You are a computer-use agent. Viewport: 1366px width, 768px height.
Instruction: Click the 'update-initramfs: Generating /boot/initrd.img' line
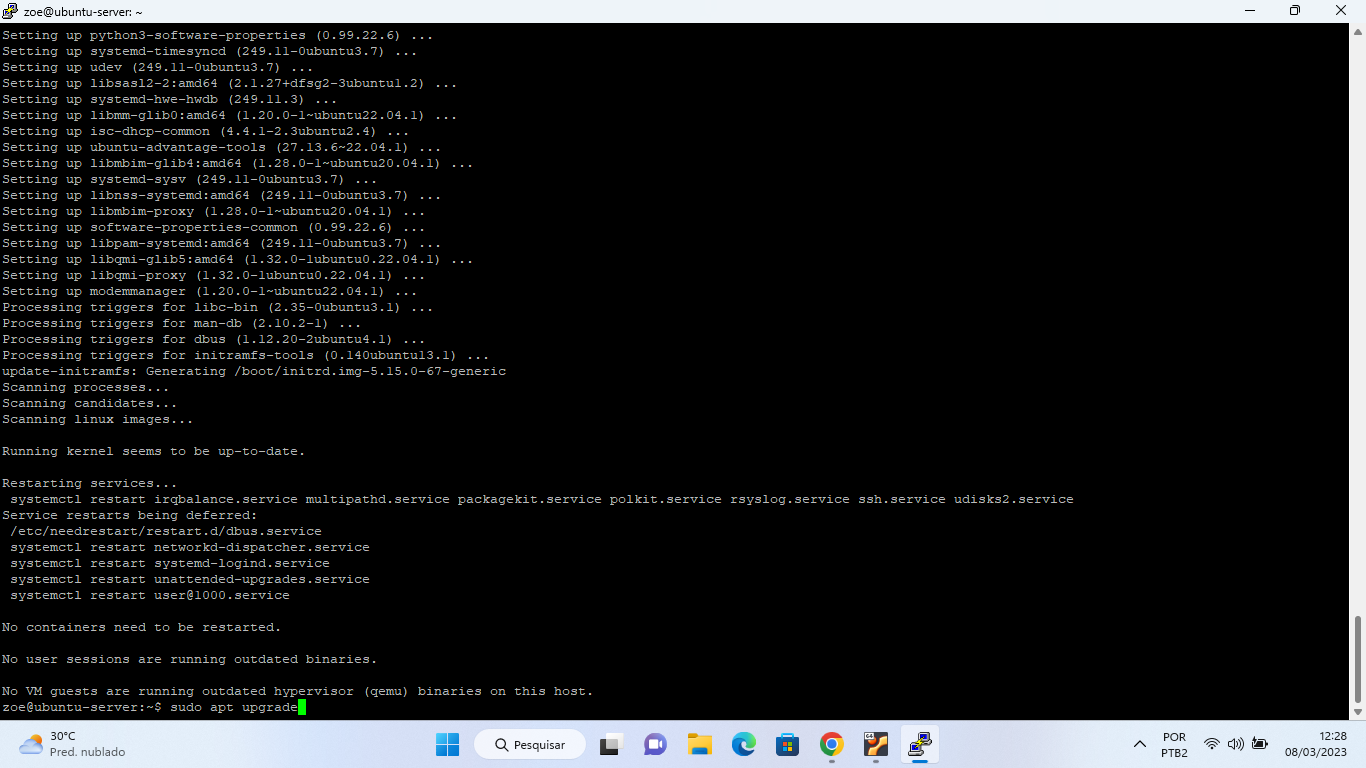254,371
